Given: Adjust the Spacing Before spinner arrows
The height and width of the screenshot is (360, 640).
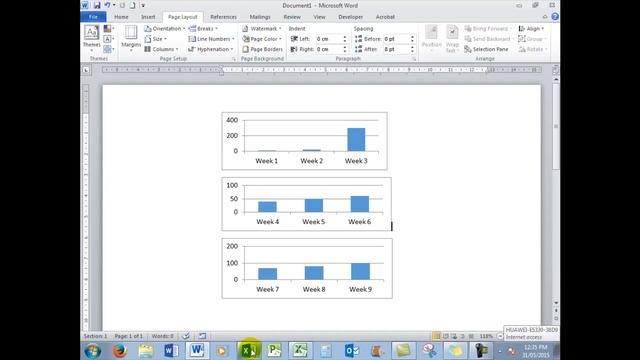Looking at the screenshot, I should click(x=412, y=39).
